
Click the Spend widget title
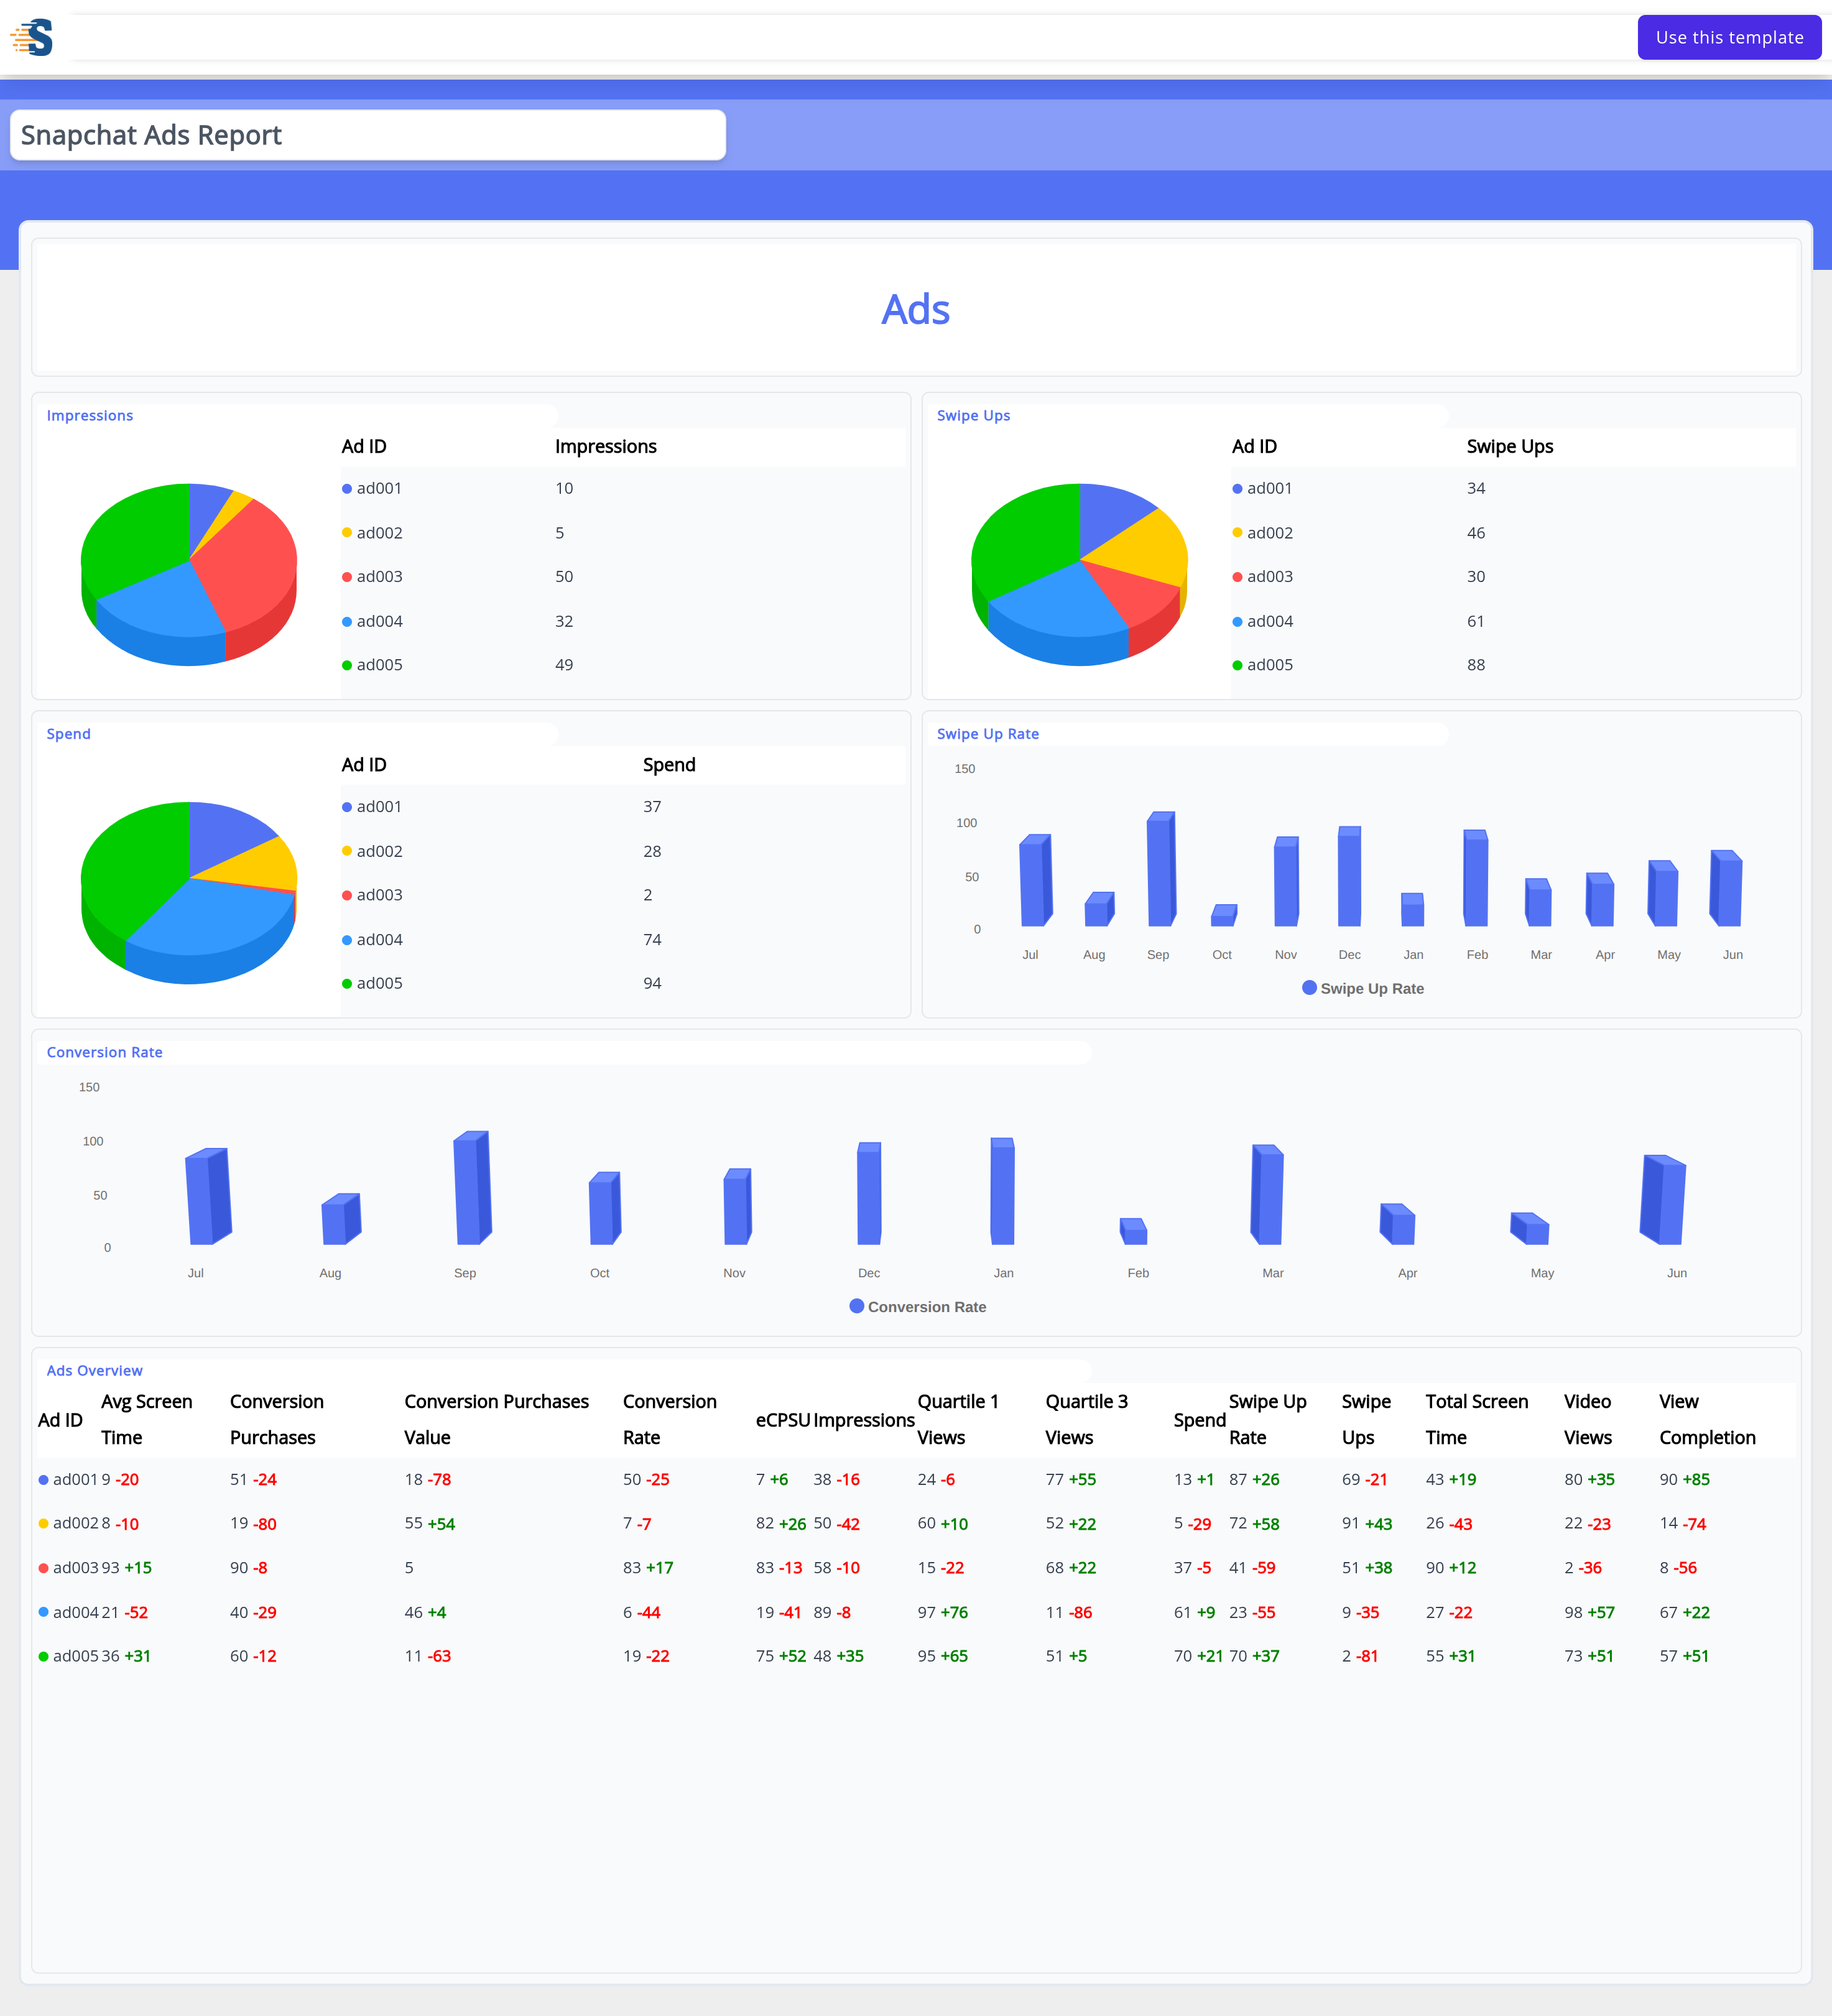[69, 734]
